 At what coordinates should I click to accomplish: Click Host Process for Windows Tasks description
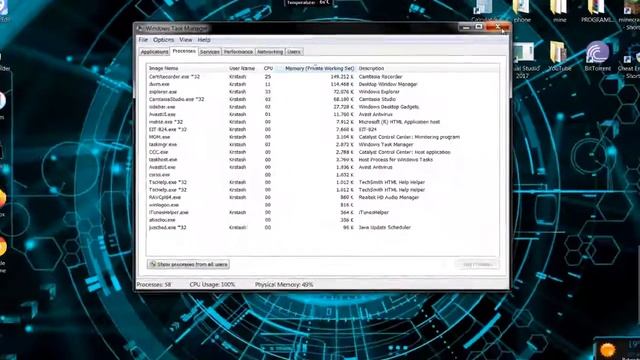[396, 160]
